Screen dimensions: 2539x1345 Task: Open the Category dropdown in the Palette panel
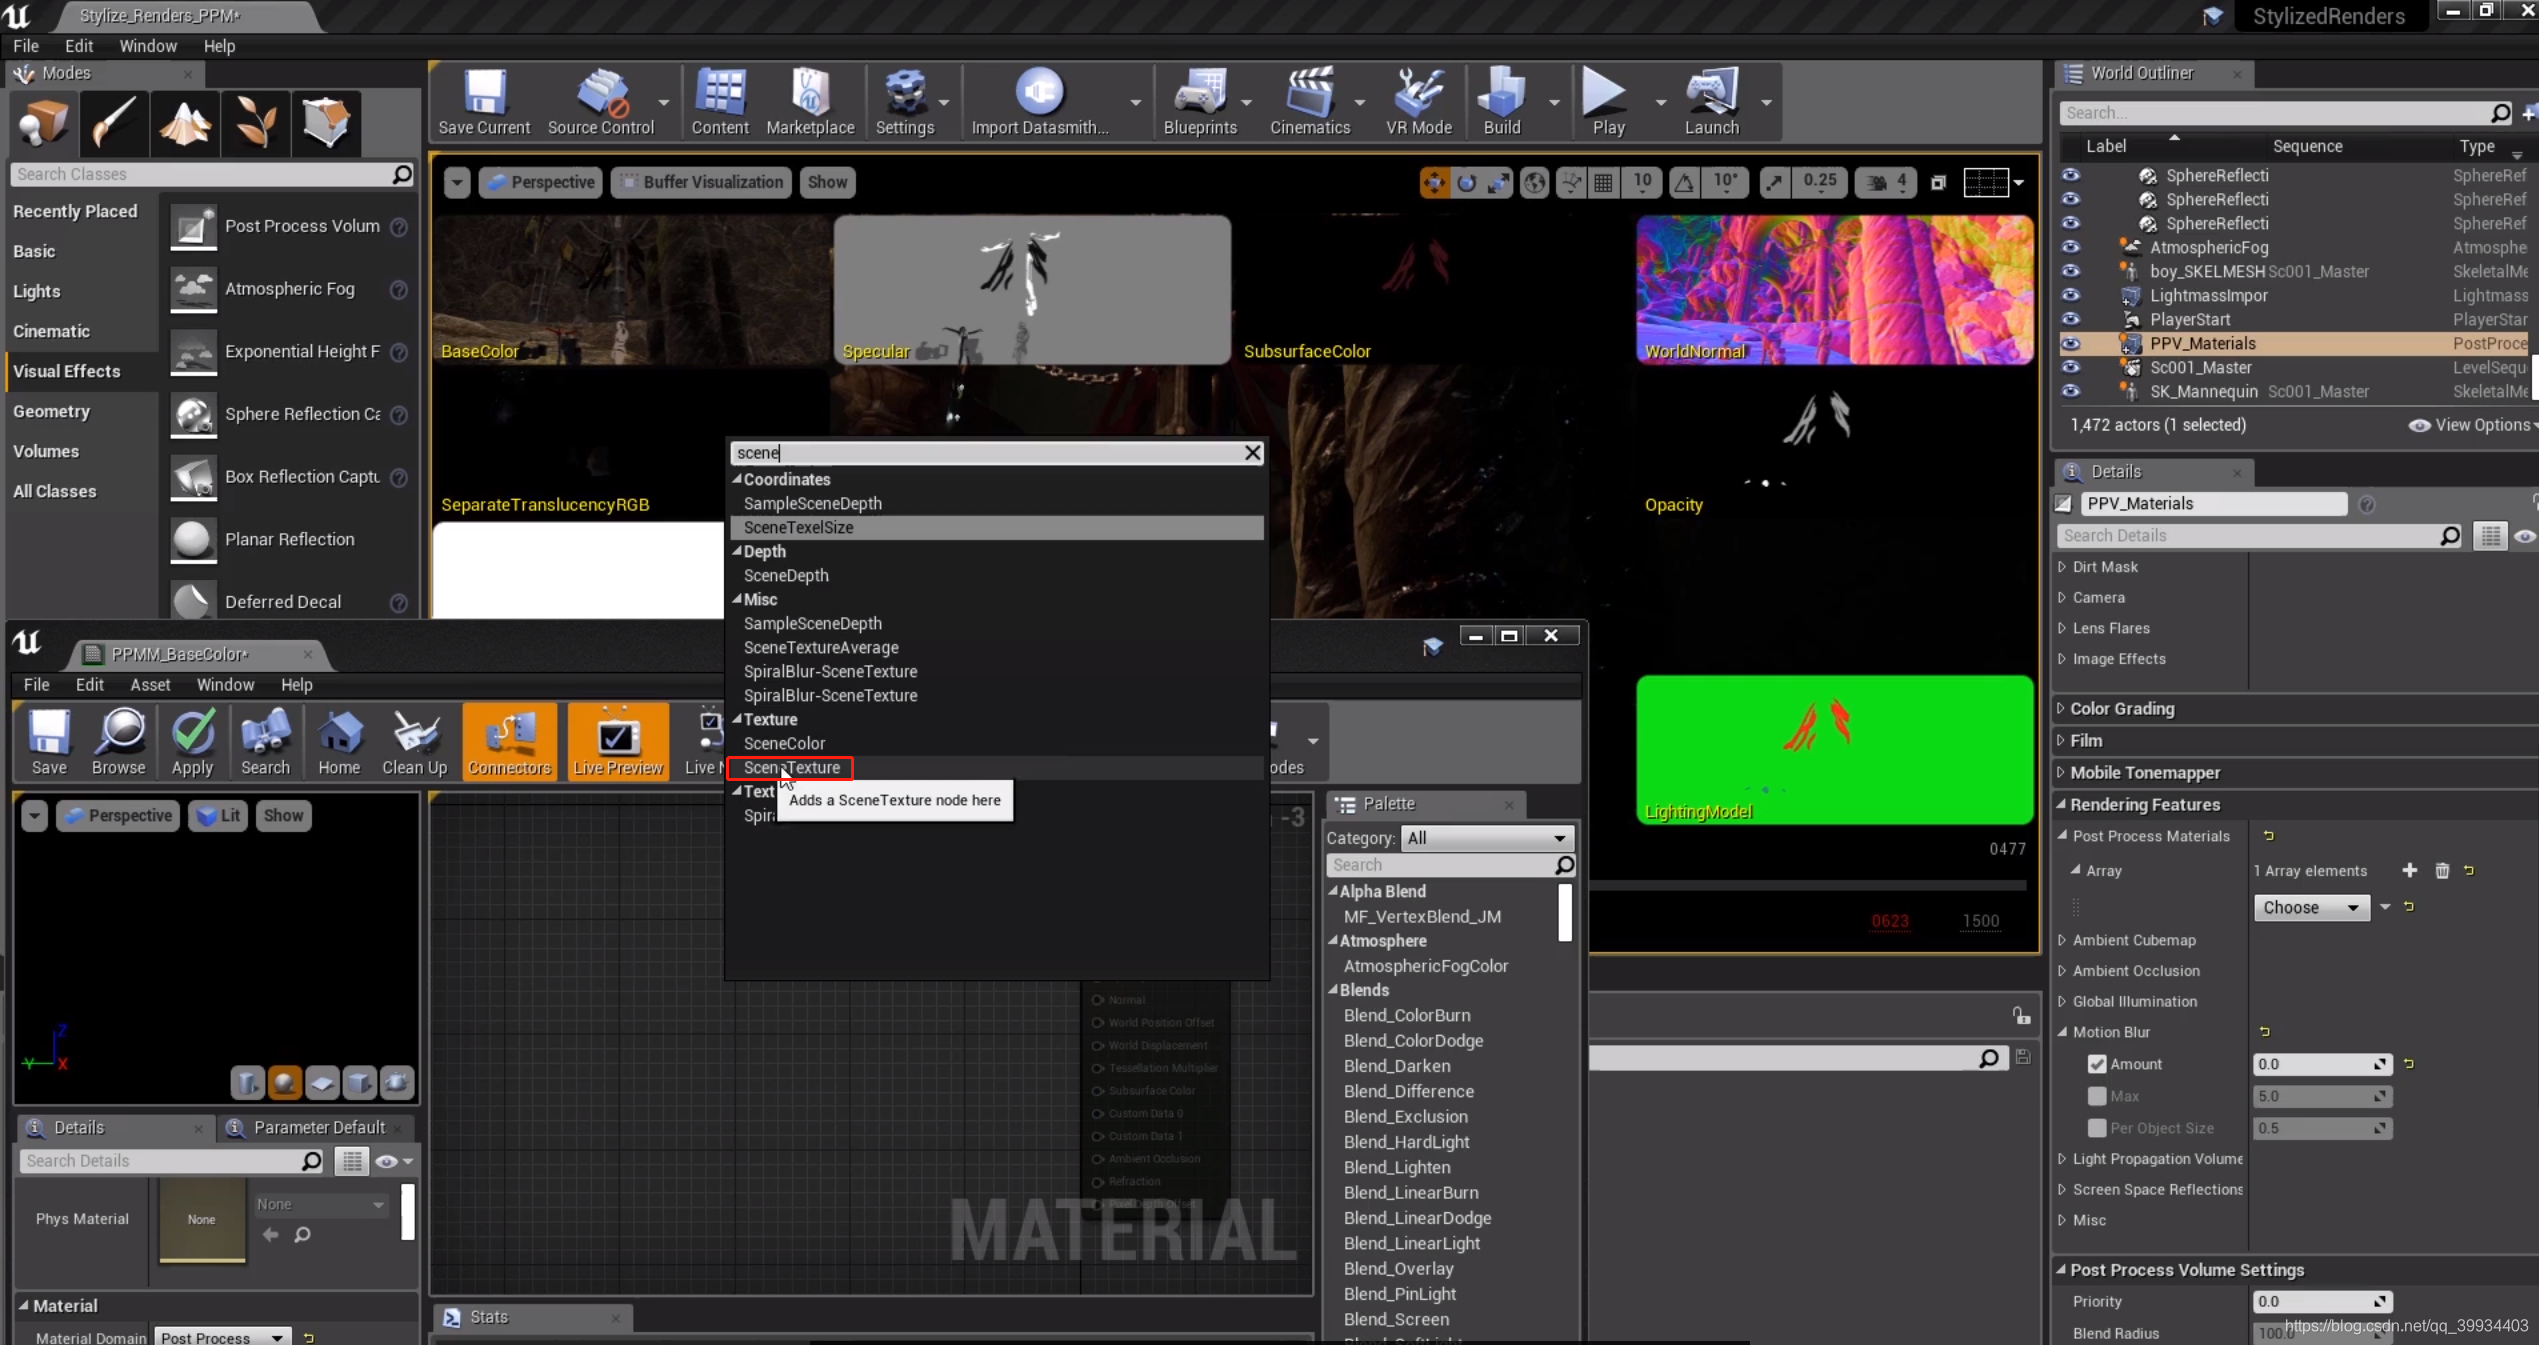[1487, 838]
